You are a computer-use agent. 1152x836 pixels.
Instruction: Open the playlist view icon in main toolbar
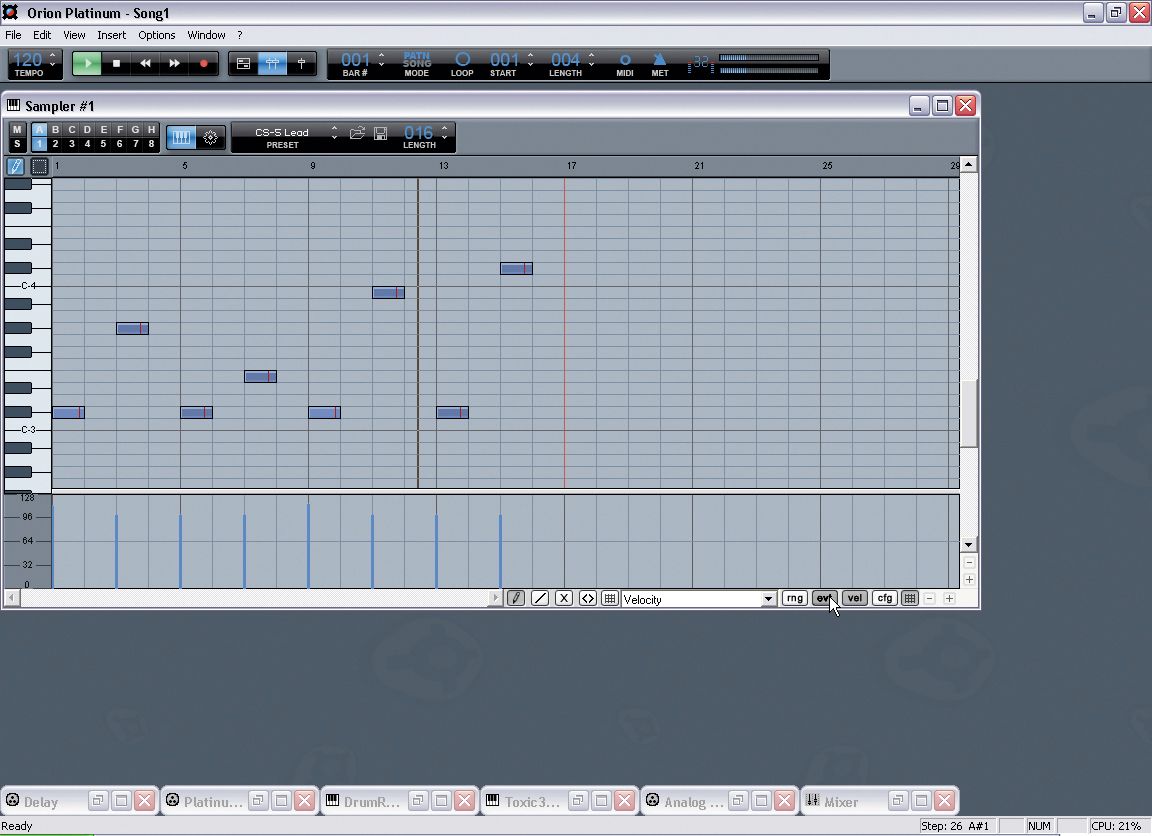coord(243,64)
